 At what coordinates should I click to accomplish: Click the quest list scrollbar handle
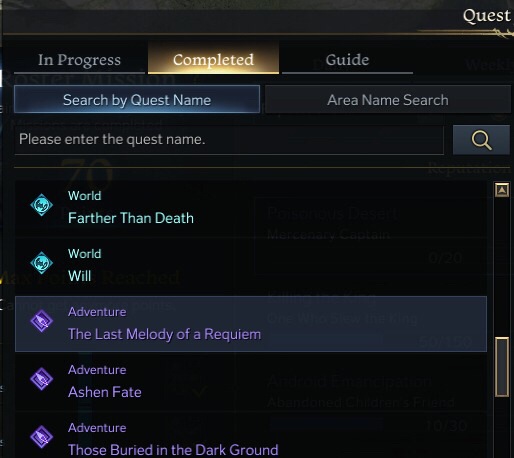pos(502,367)
